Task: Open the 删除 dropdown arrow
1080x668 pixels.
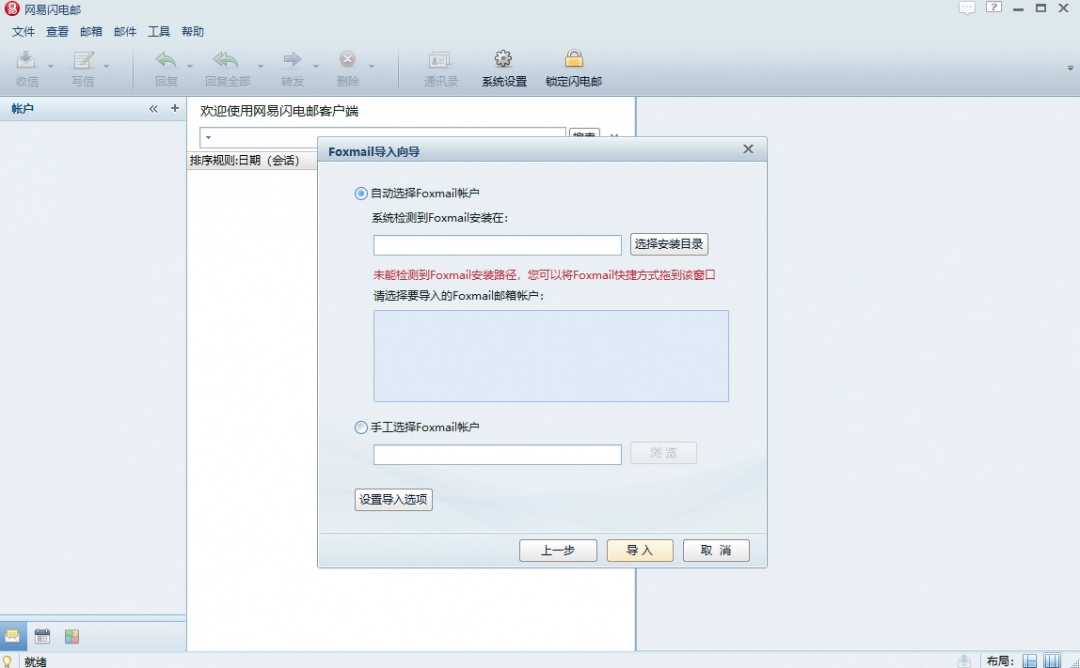Action: pyautogui.click(x=371, y=66)
